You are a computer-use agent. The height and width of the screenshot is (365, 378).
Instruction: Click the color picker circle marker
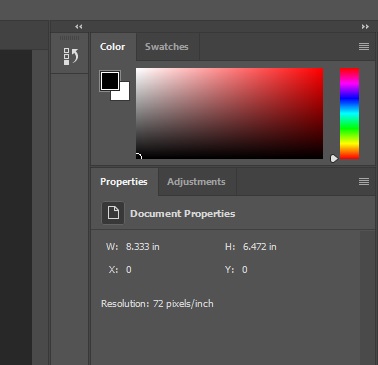point(138,157)
